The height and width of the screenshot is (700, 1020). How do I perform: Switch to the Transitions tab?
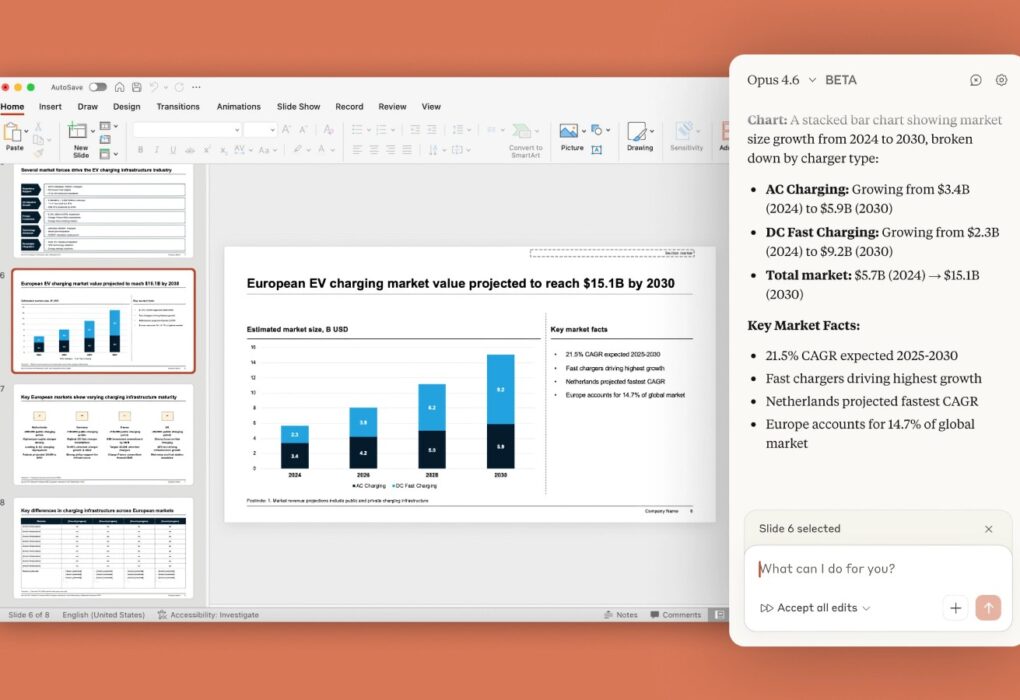(178, 107)
